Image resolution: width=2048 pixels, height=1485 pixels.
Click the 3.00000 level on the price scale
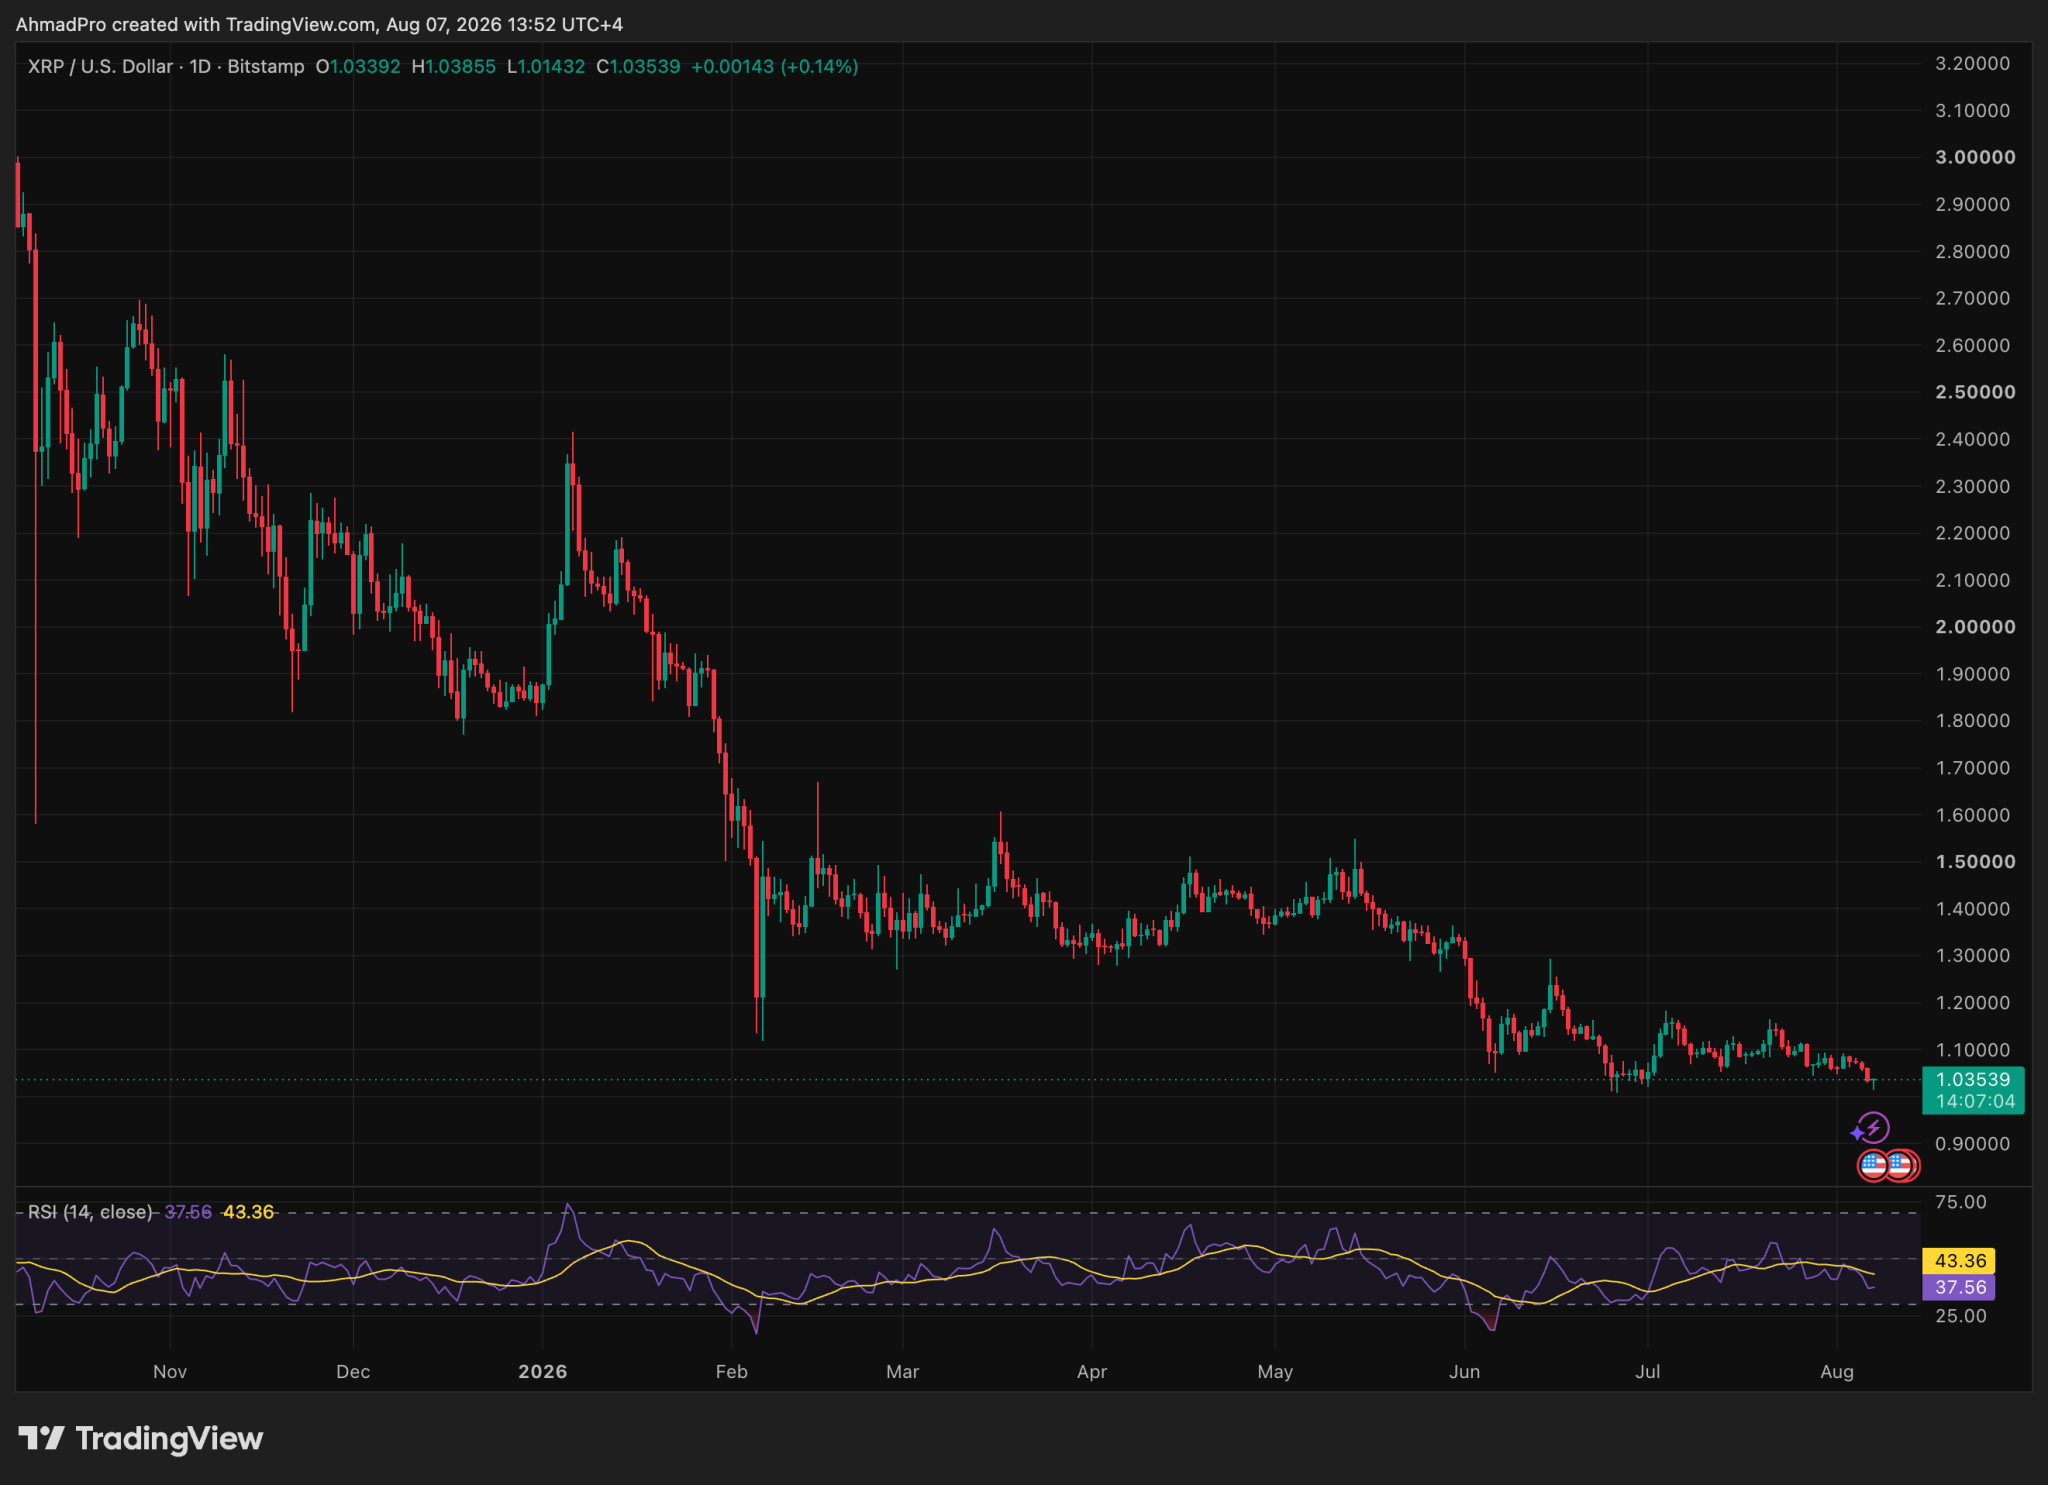1975,157
